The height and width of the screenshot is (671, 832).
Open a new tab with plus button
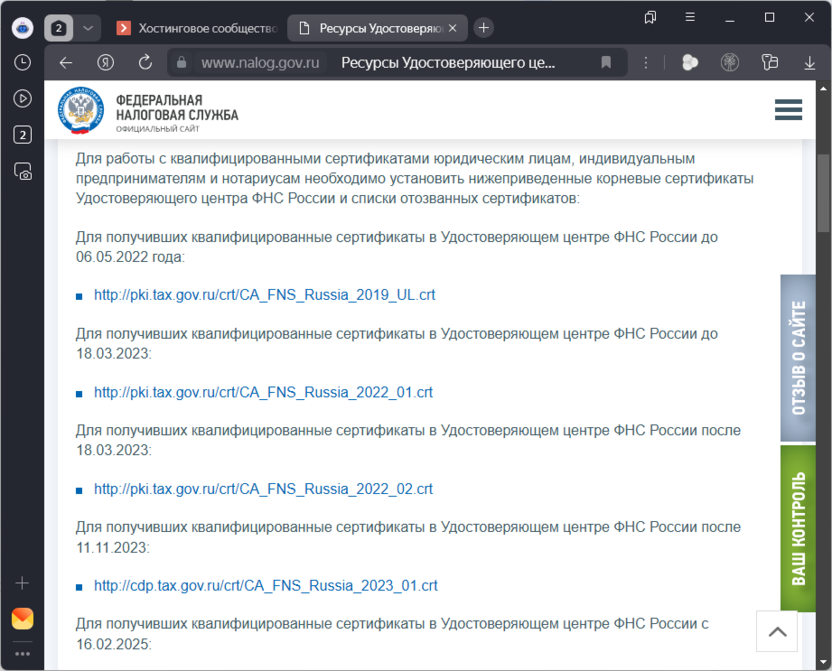click(483, 28)
